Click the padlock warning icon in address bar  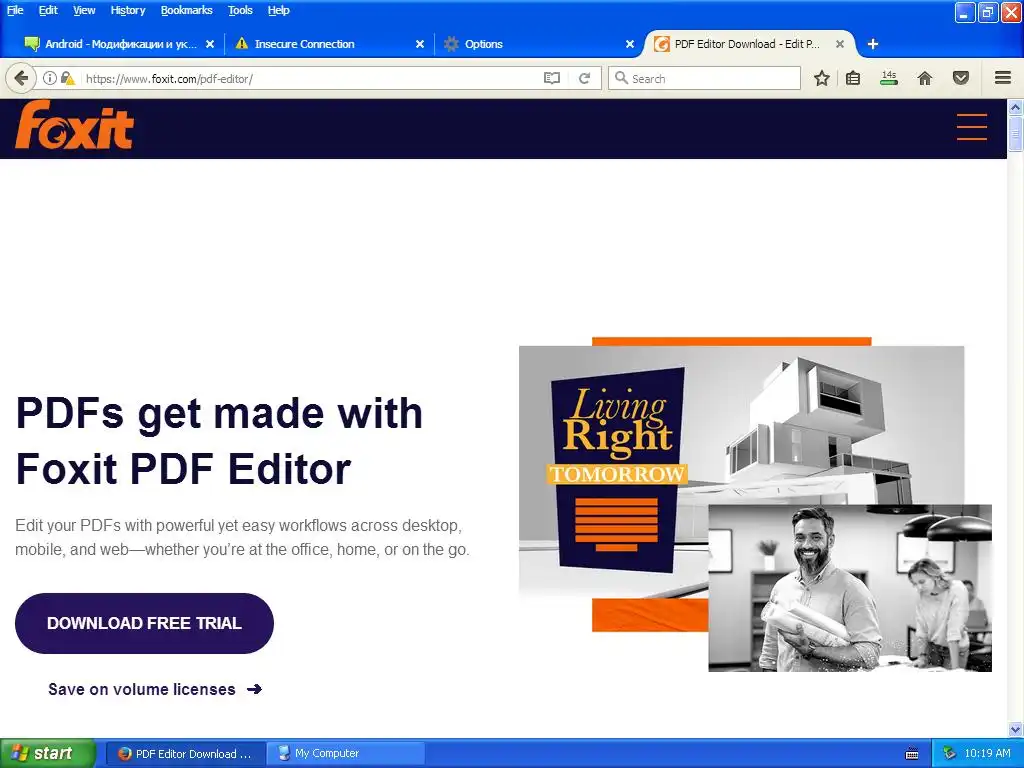(67, 78)
